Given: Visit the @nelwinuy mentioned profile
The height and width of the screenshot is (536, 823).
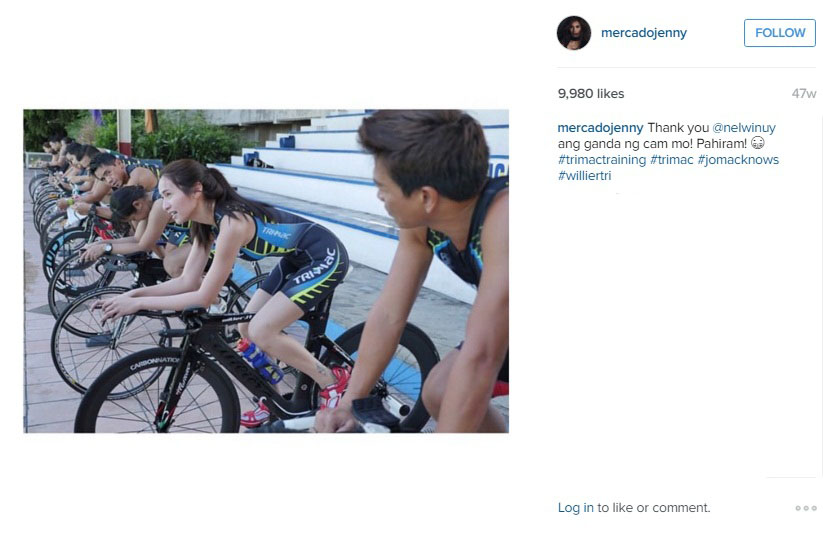Looking at the screenshot, I should (743, 128).
